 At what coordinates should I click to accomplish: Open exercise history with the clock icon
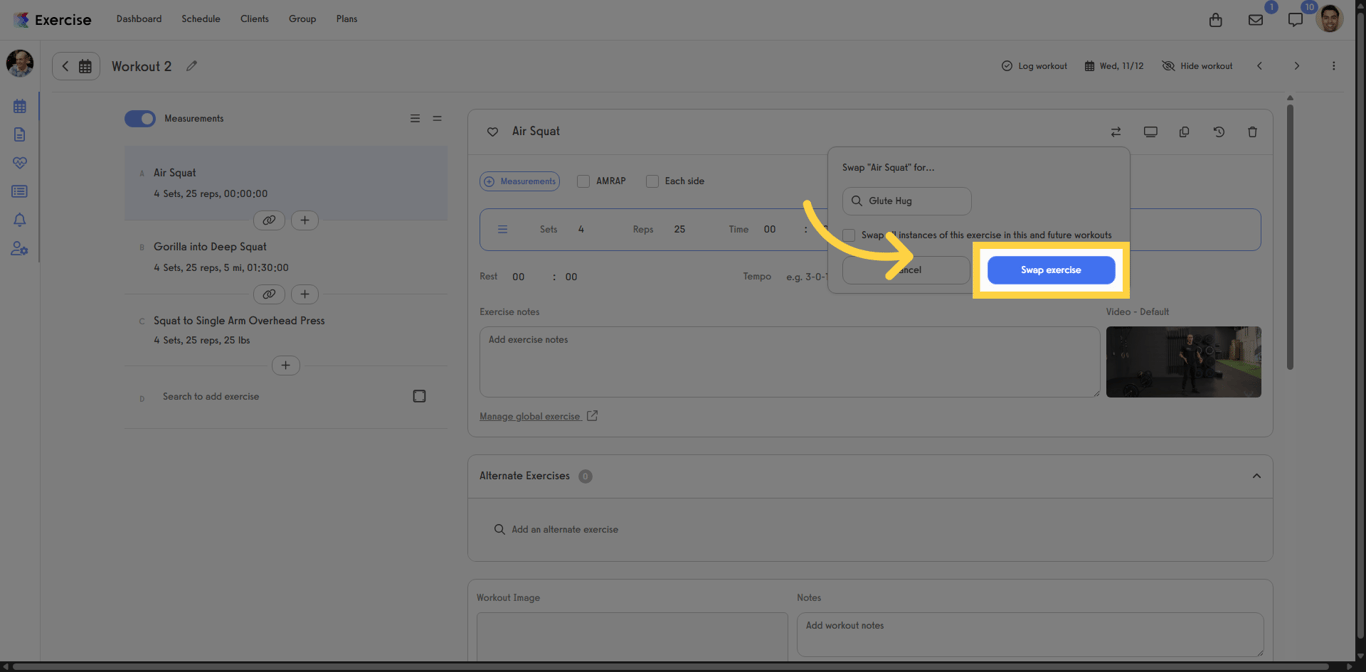click(1218, 131)
